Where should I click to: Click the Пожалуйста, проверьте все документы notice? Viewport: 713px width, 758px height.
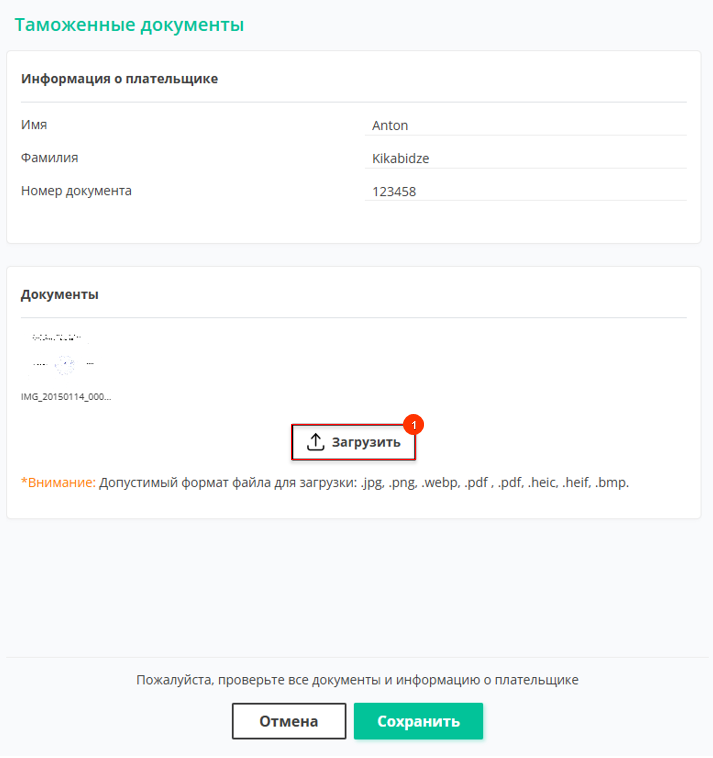(x=357, y=680)
